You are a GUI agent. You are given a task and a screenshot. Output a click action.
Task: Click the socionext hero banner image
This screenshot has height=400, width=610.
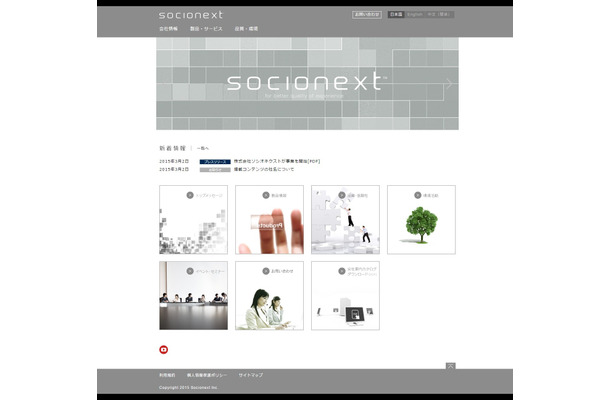point(307,84)
